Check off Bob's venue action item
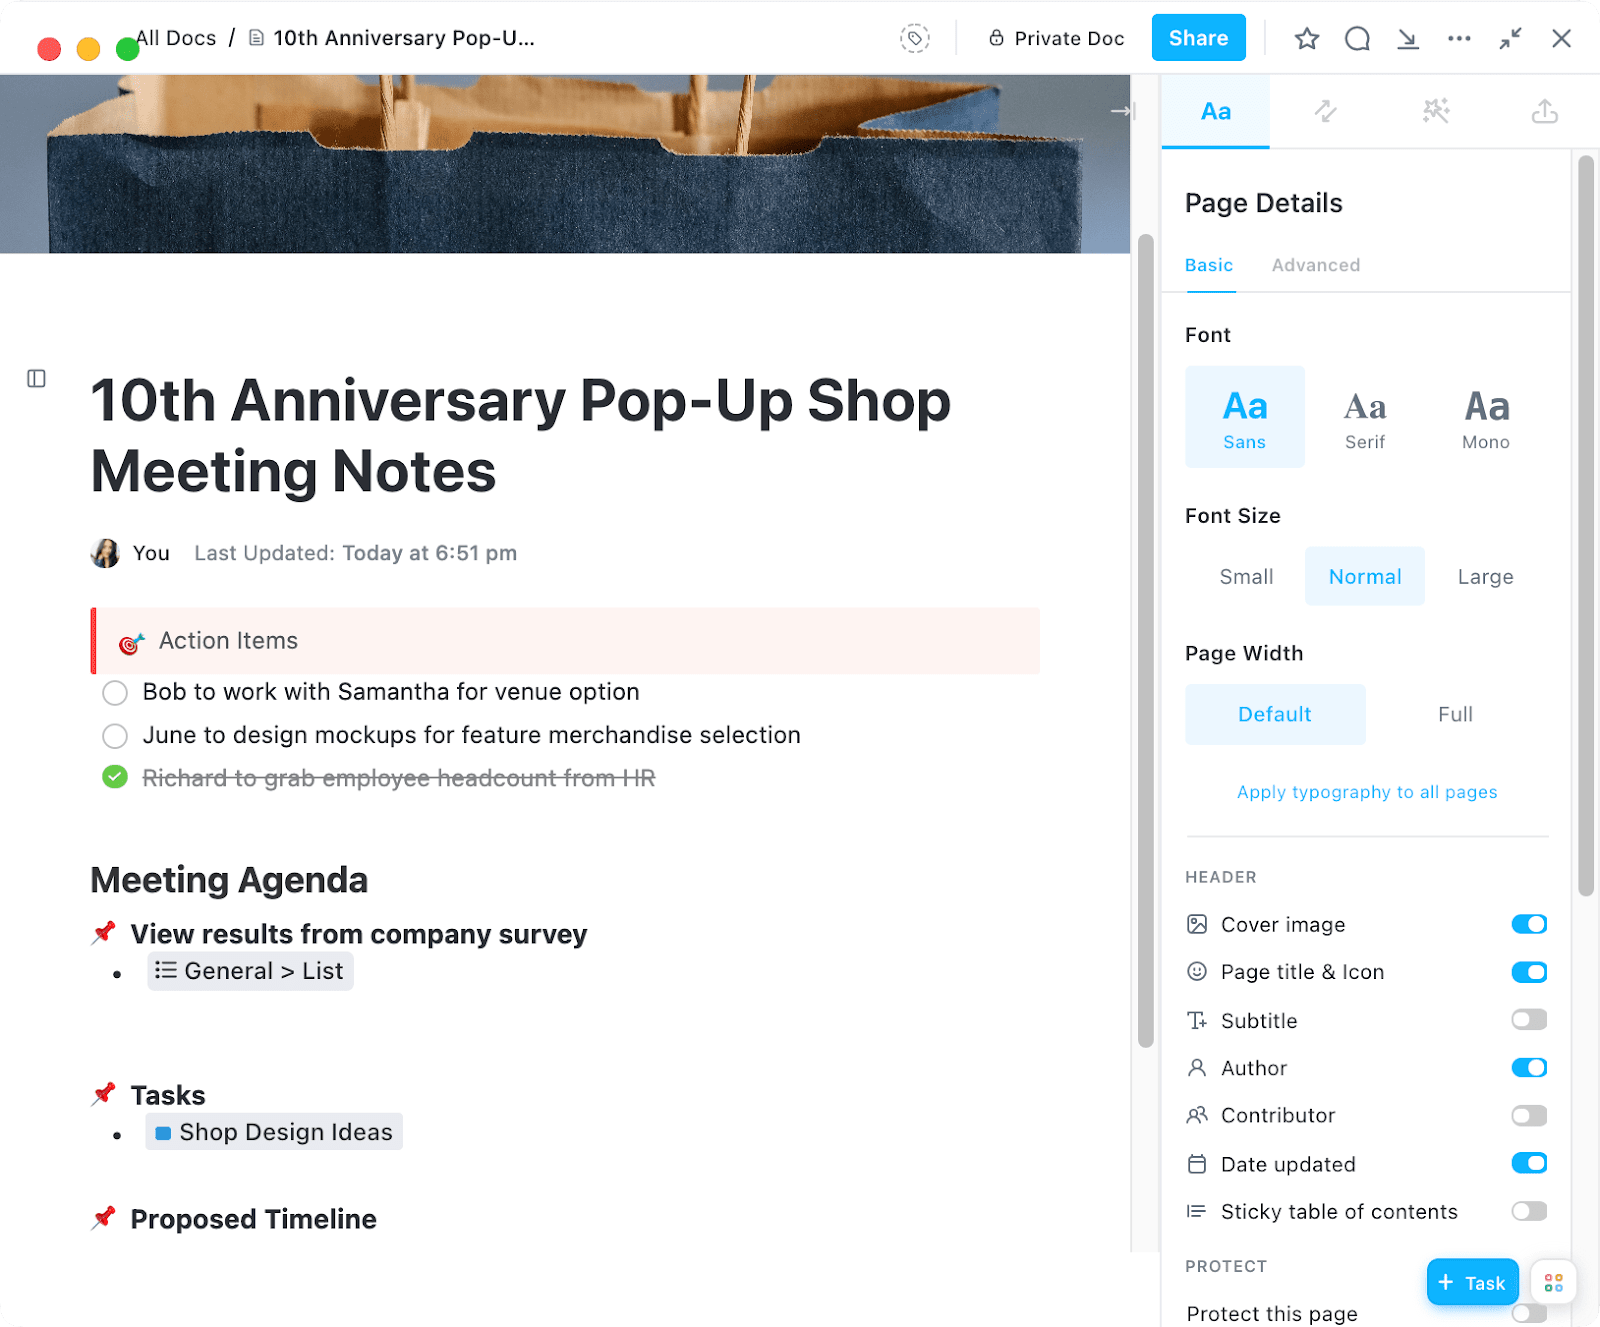Image resolution: width=1600 pixels, height=1327 pixels. point(114,692)
